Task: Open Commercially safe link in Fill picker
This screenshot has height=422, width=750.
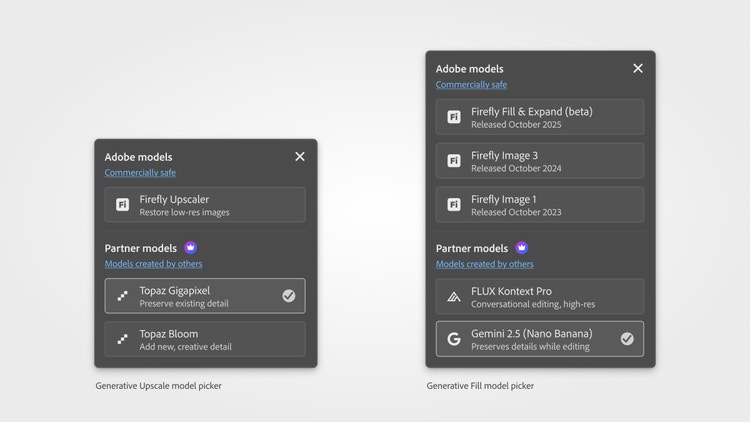Action: point(471,85)
